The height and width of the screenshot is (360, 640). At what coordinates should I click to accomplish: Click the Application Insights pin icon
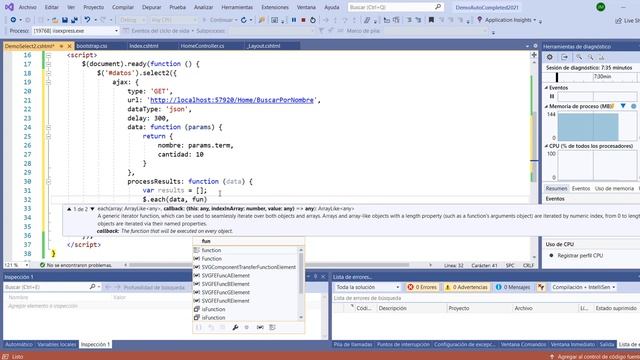(x=480, y=20)
